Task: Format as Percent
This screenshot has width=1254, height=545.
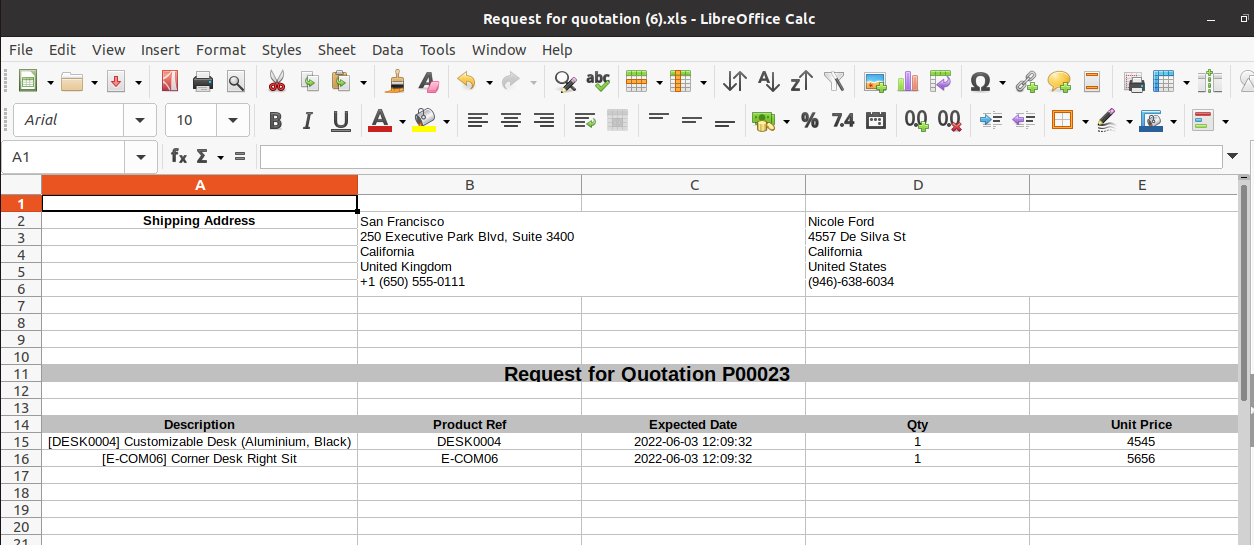Action: (810, 121)
